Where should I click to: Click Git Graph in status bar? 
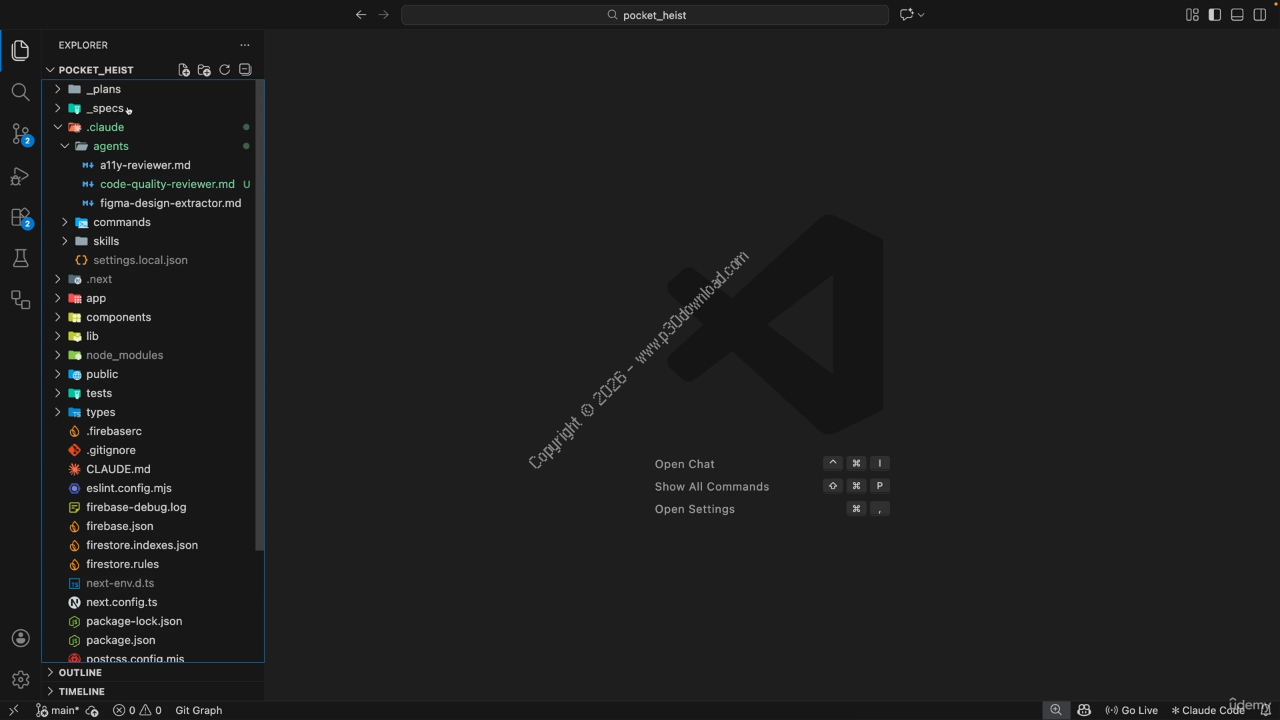pyautogui.click(x=198, y=710)
